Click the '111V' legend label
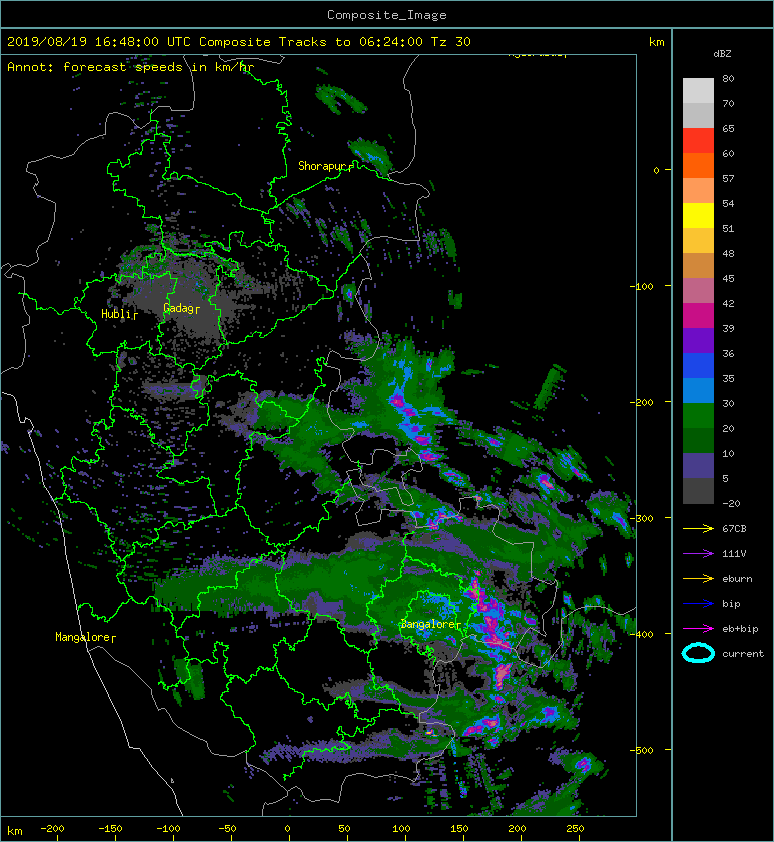774x842 pixels. [734, 554]
